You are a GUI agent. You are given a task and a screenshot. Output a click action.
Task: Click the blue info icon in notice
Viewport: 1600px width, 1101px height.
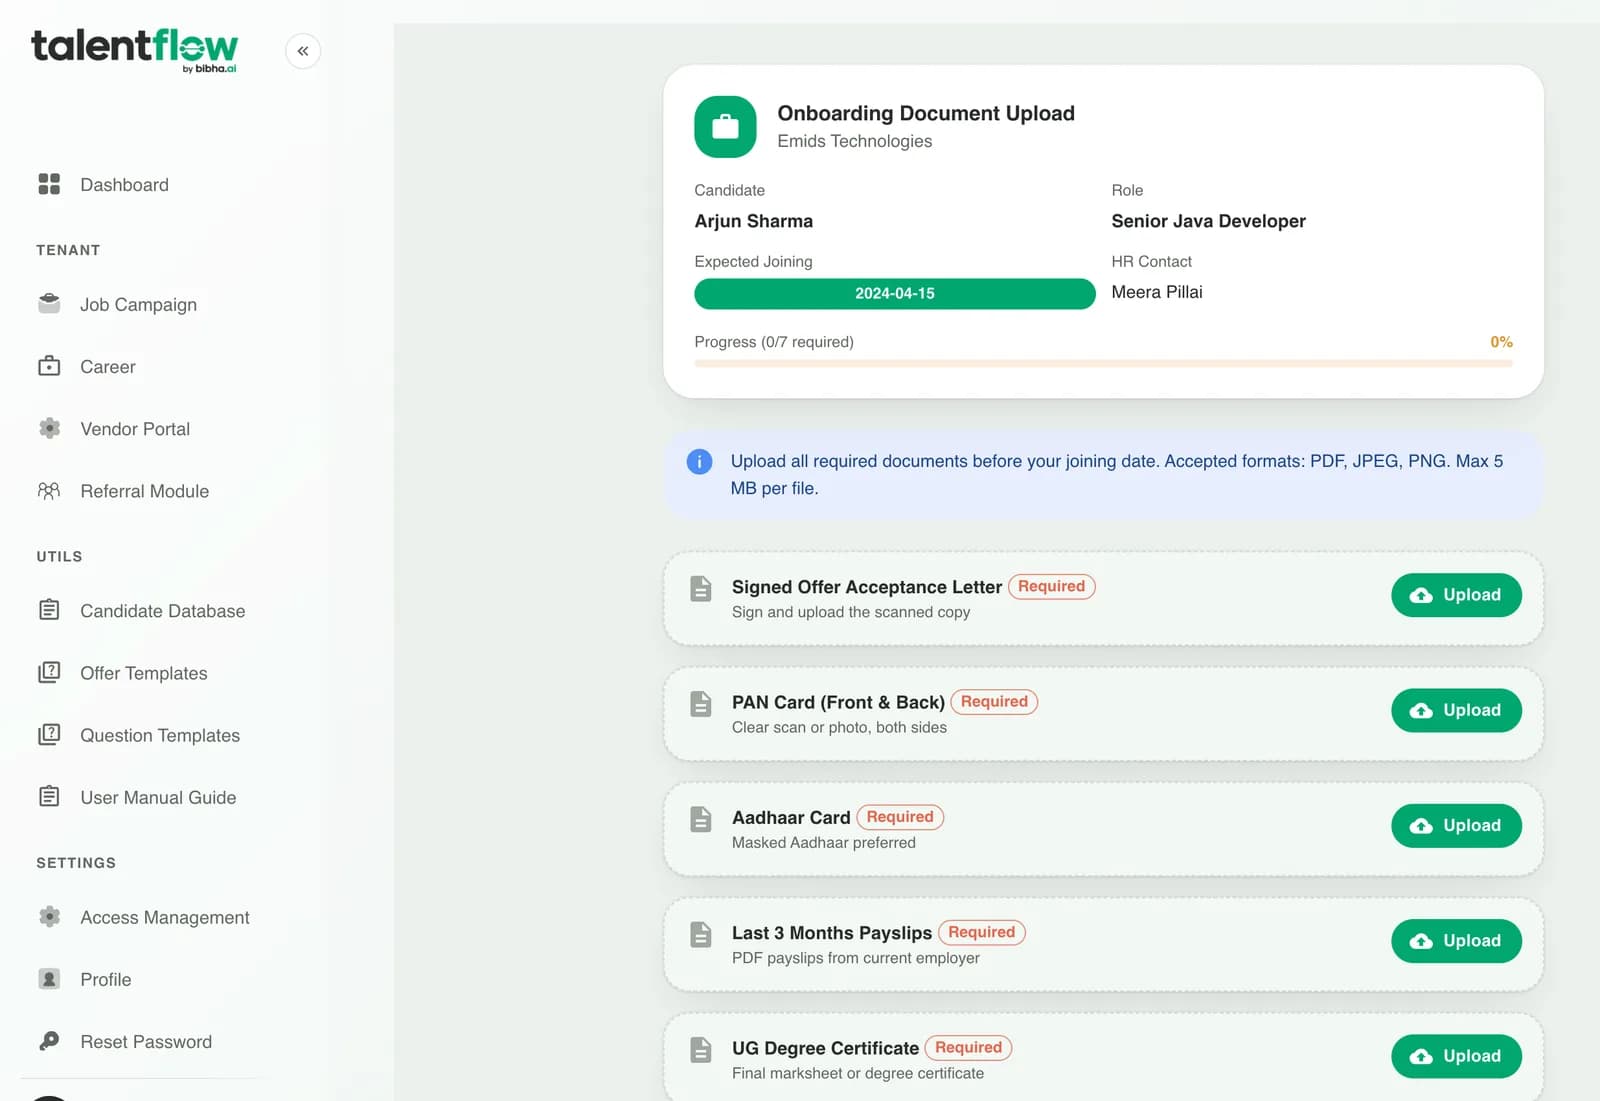click(699, 461)
